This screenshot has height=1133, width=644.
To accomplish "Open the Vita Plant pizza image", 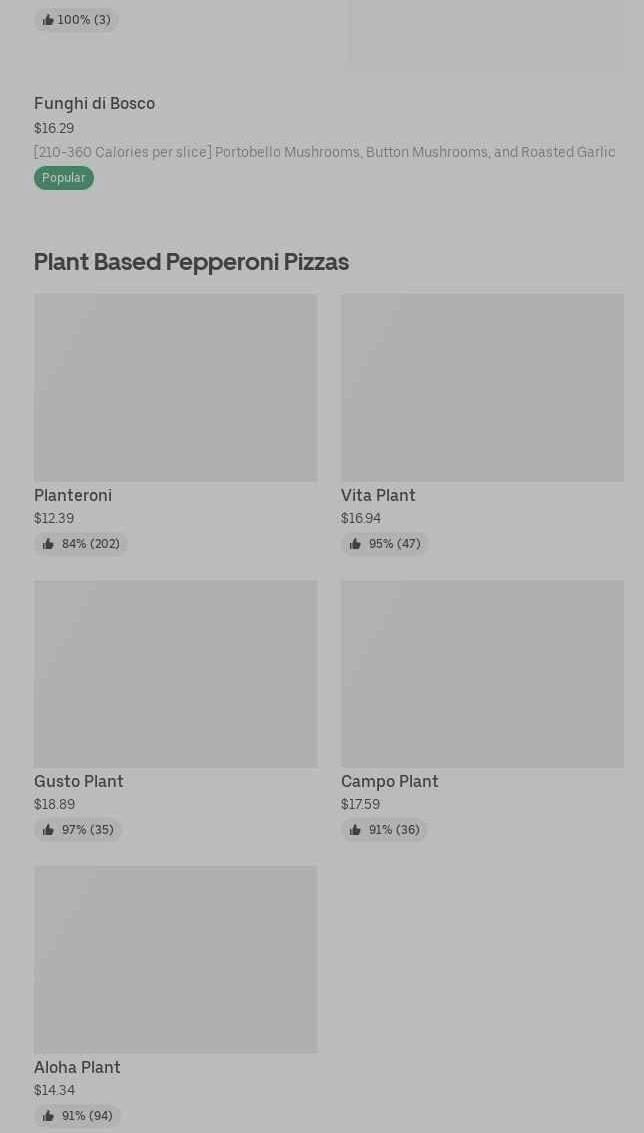I will [482, 387].
